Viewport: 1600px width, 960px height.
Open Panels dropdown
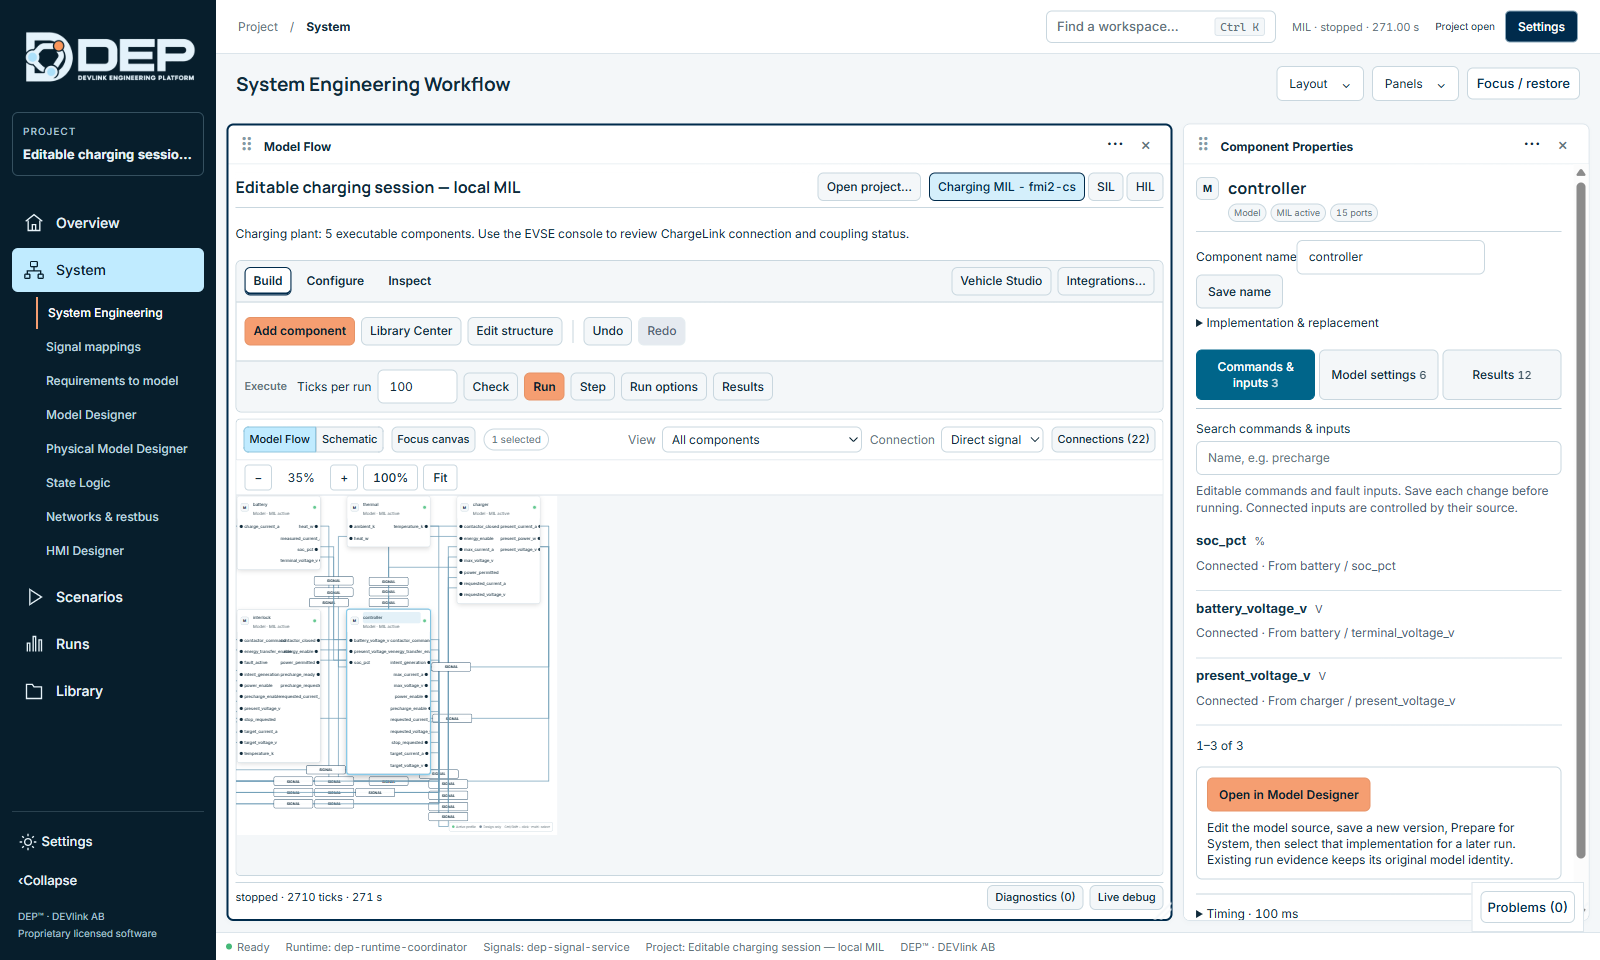[1415, 84]
